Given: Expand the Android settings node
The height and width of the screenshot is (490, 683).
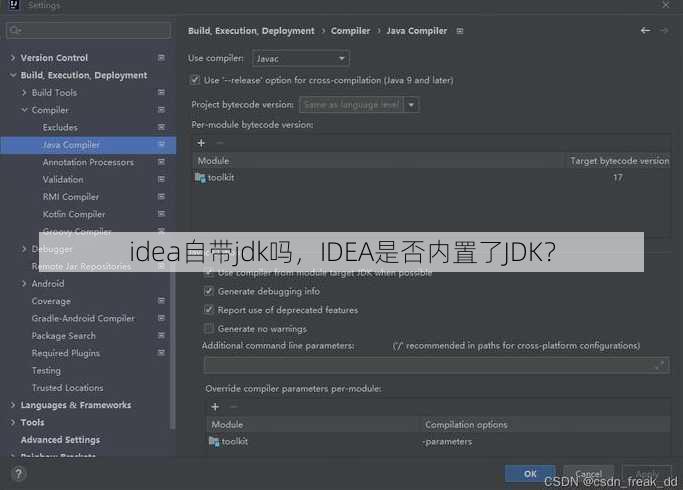Looking at the screenshot, I should [24, 284].
